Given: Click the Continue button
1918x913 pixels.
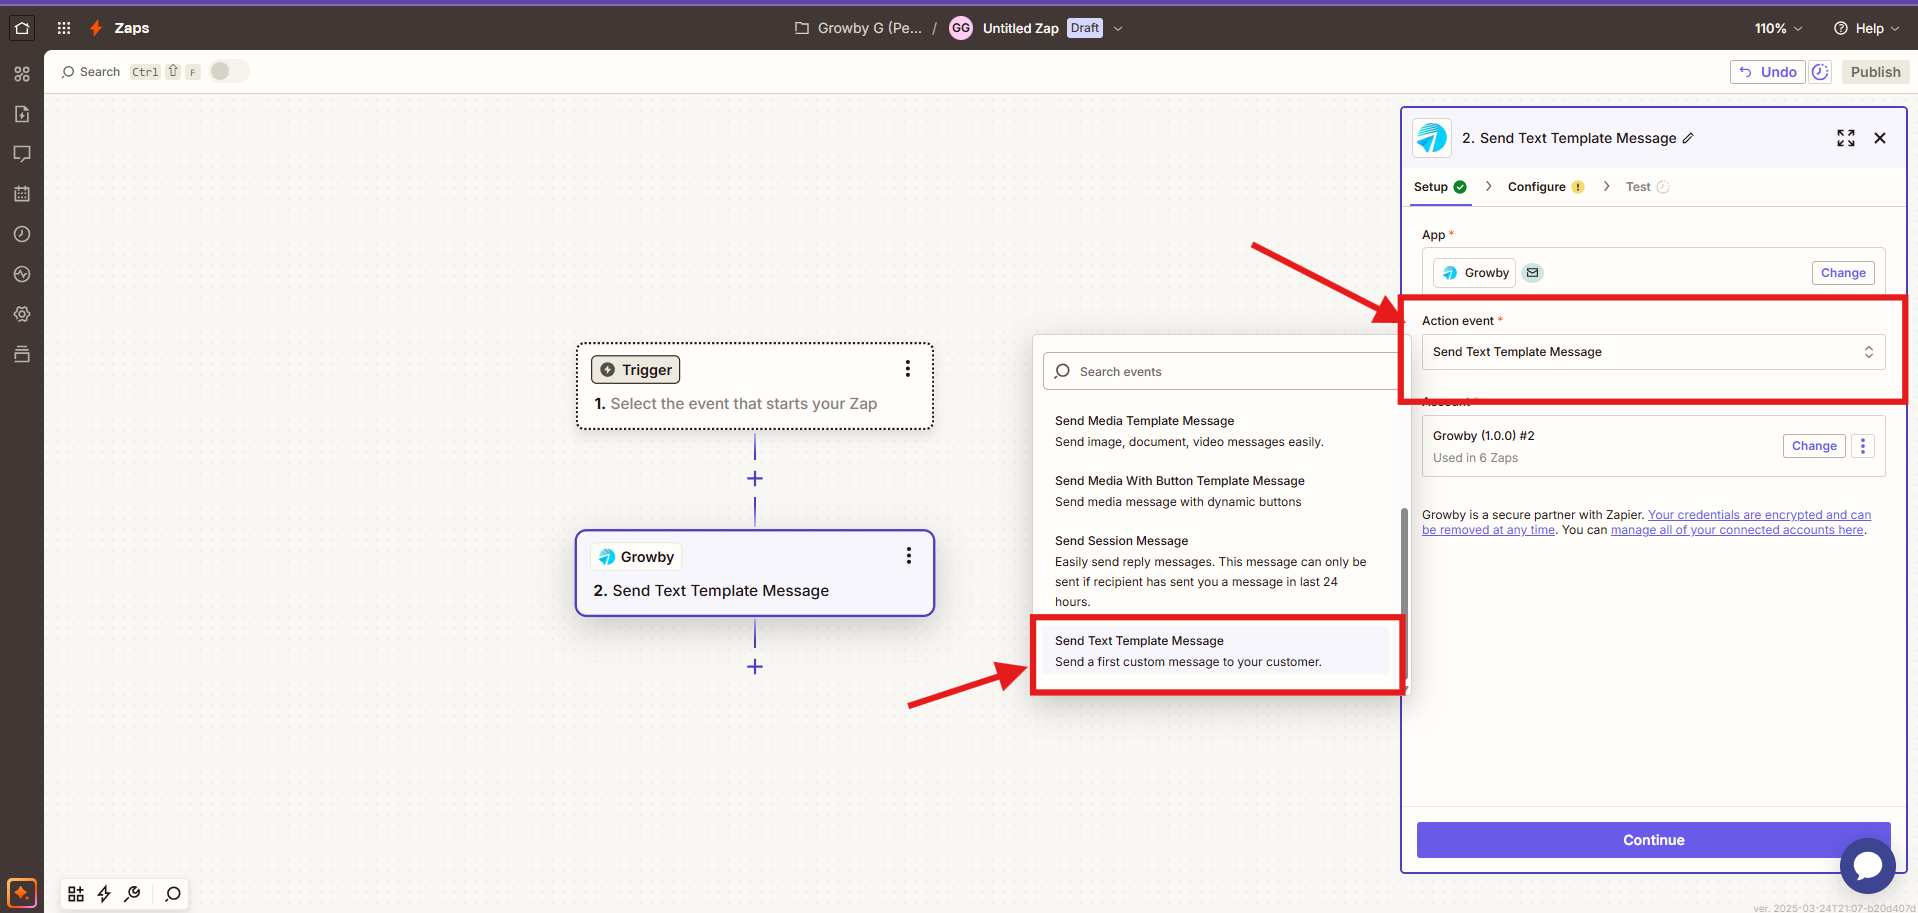Looking at the screenshot, I should (1653, 840).
